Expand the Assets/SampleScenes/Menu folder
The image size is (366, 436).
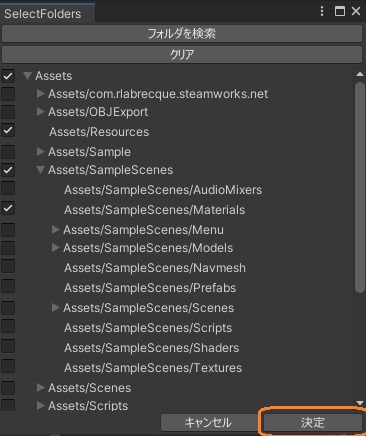pyautogui.click(x=56, y=229)
